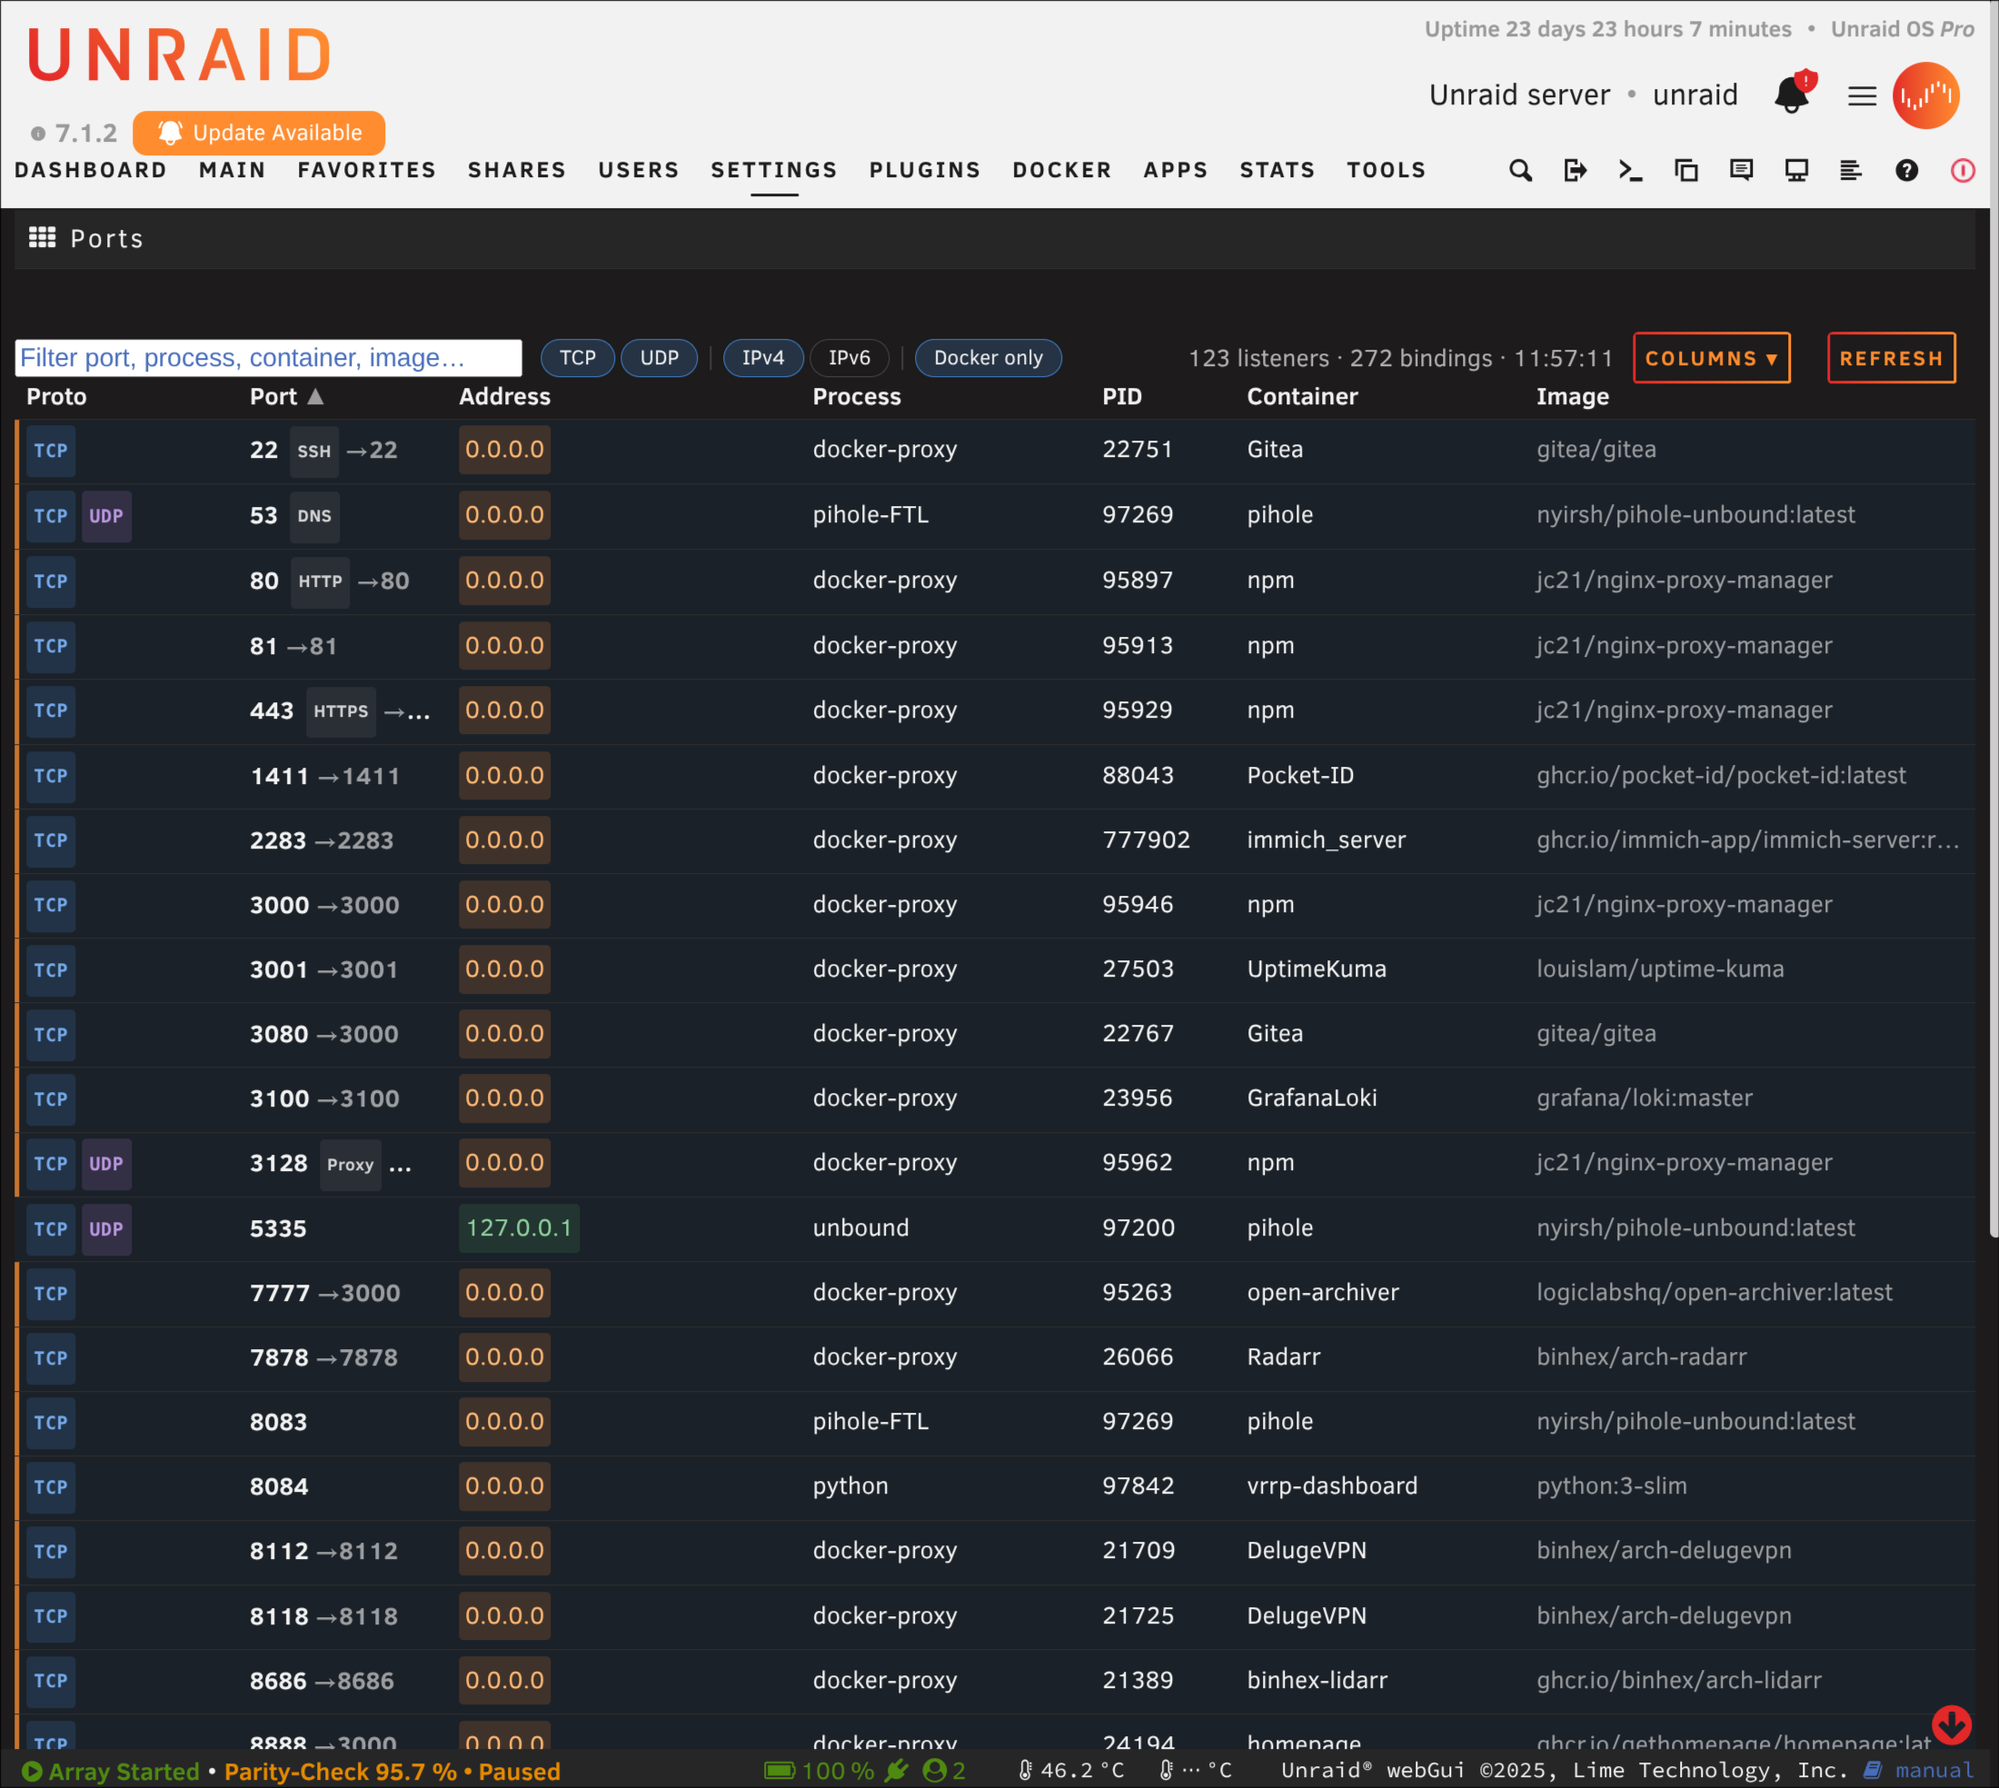Viewport: 1999px width, 1788px height.
Task: Click the red power alert icon
Action: 1963,171
